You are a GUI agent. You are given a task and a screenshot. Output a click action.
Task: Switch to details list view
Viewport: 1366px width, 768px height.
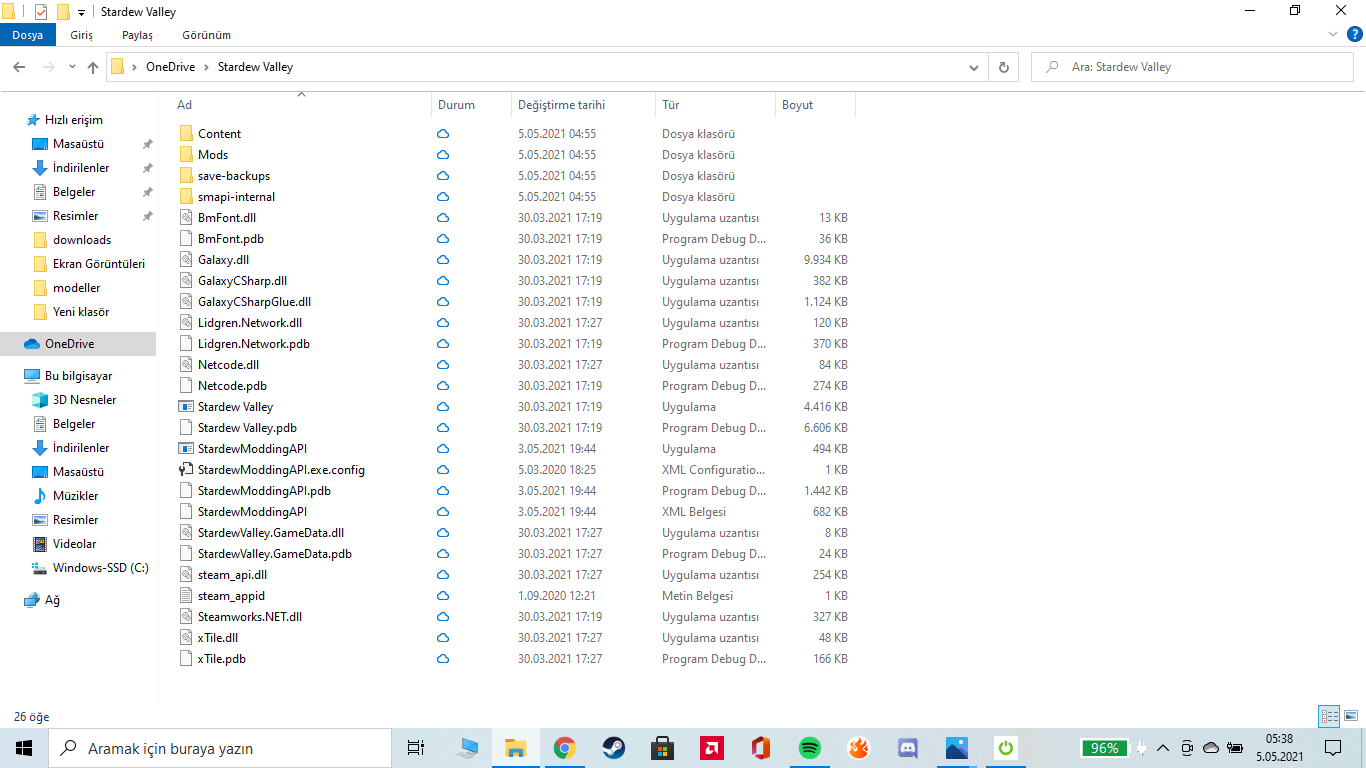pos(1329,716)
